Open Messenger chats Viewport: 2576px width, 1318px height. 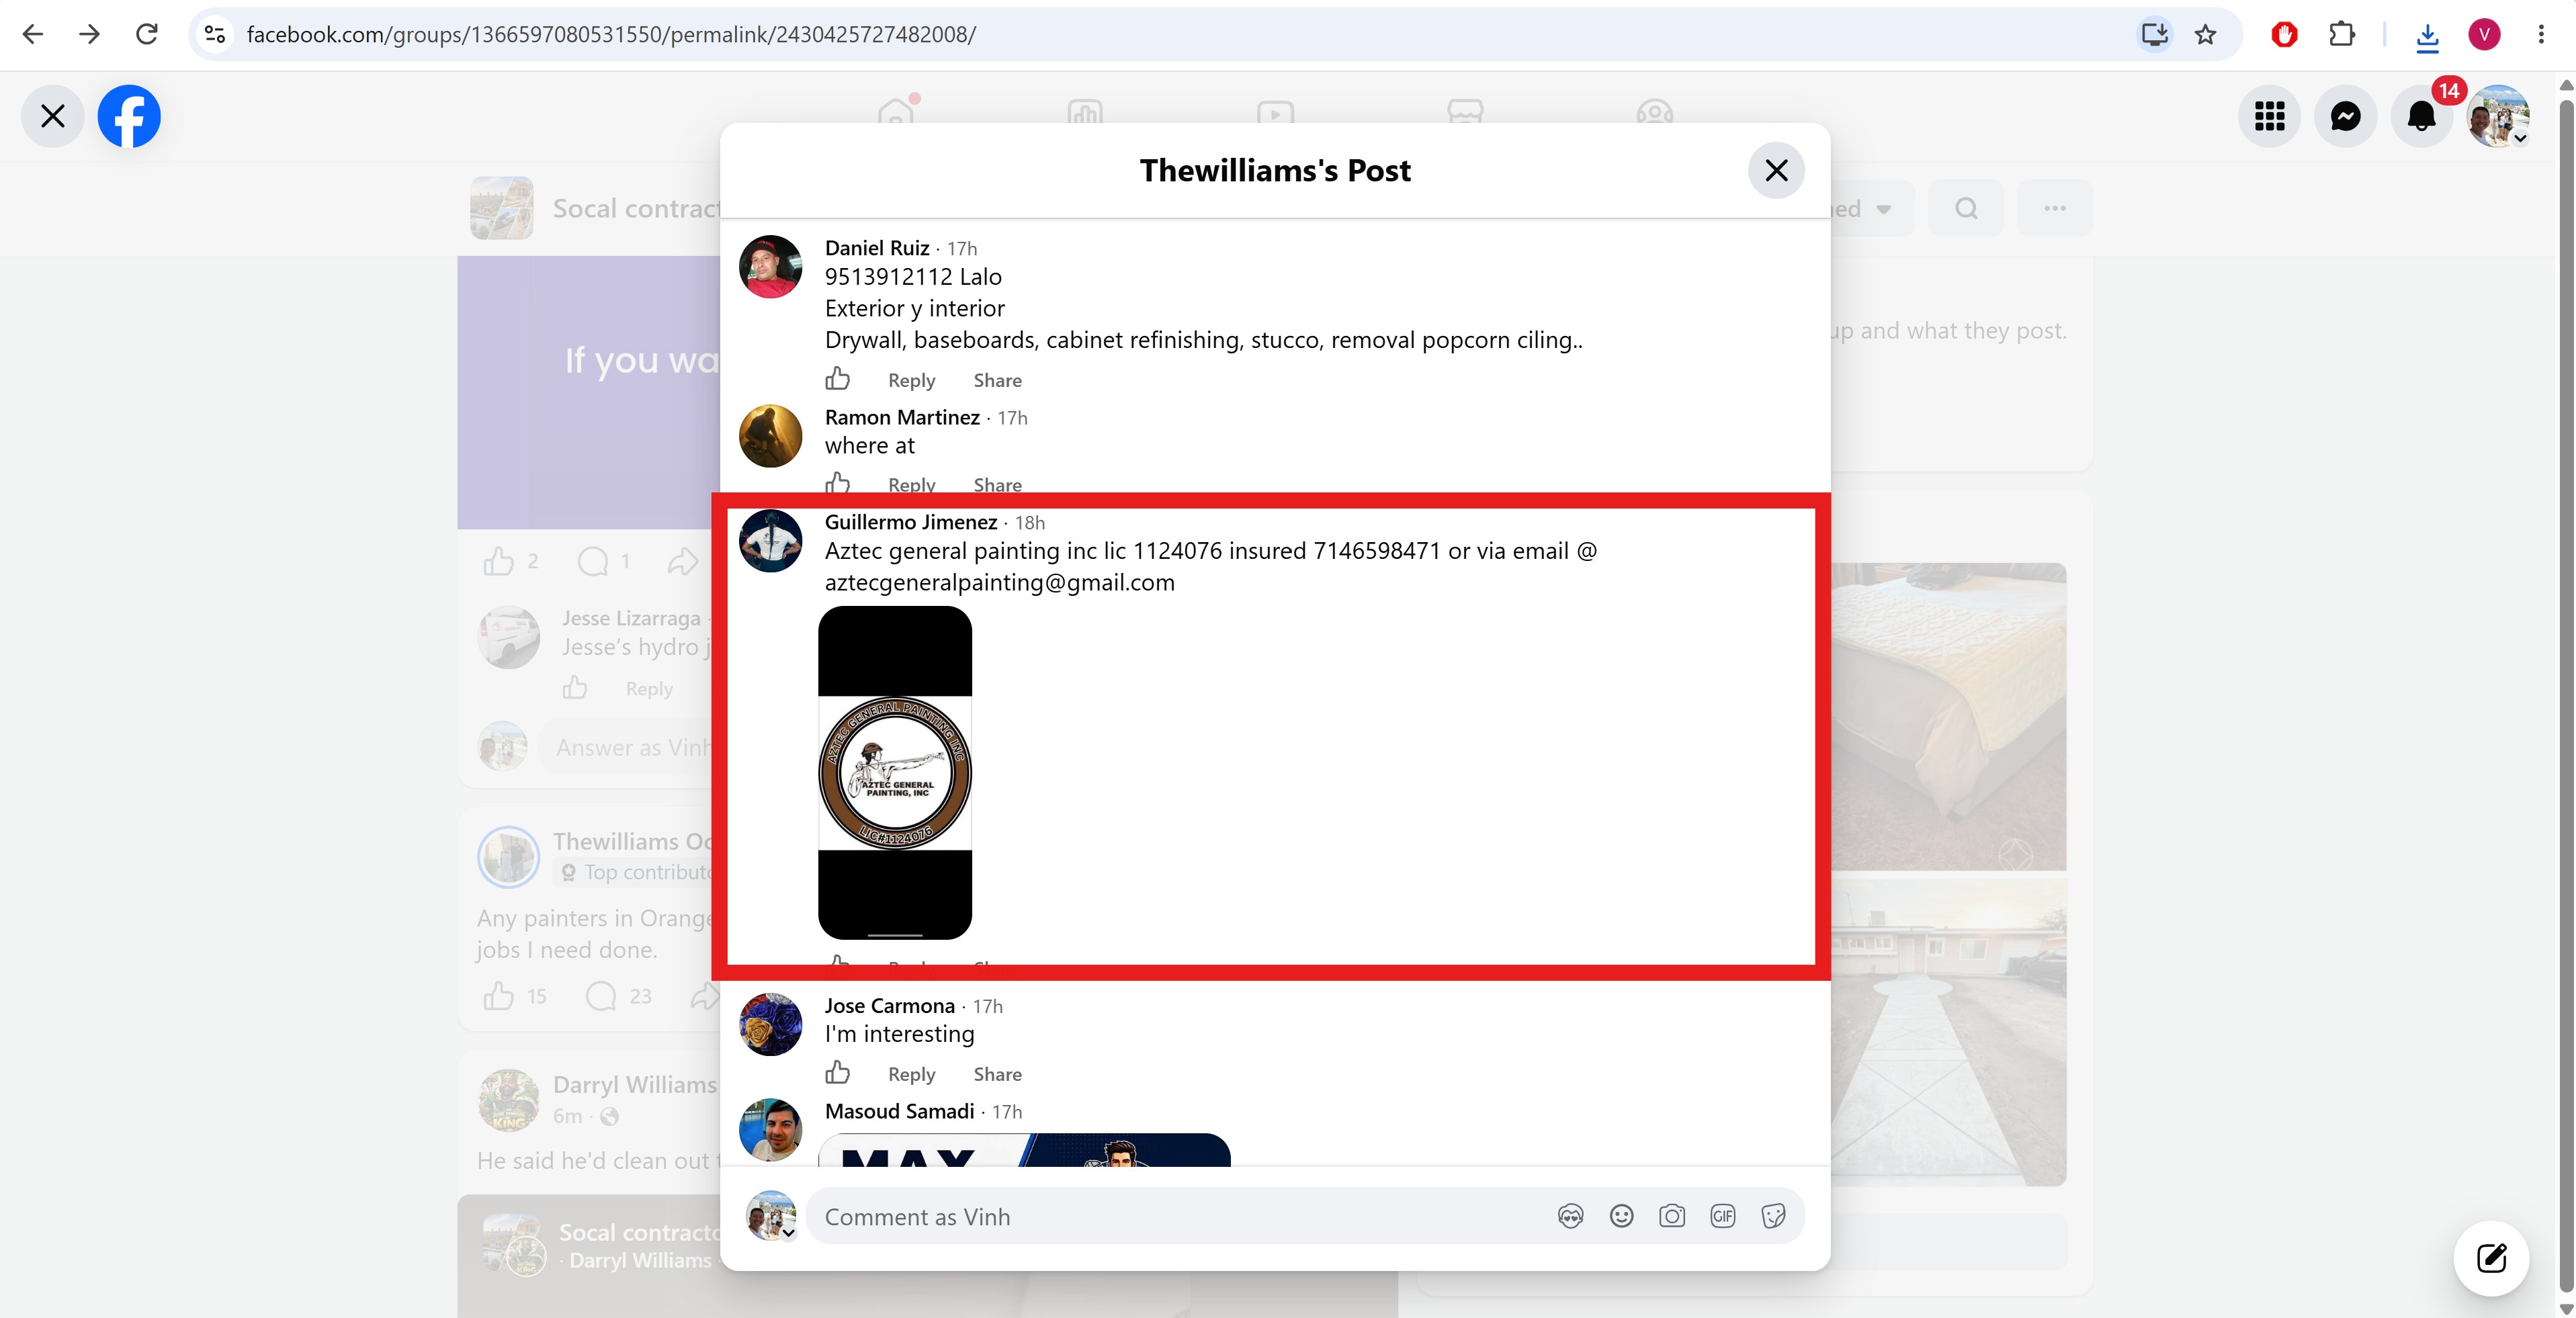click(2345, 117)
